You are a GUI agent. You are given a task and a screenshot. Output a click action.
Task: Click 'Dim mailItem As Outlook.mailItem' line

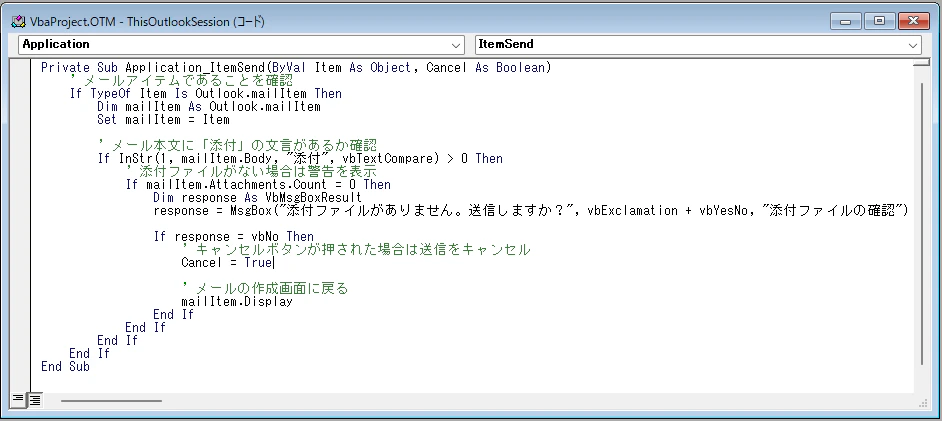click(x=209, y=107)
